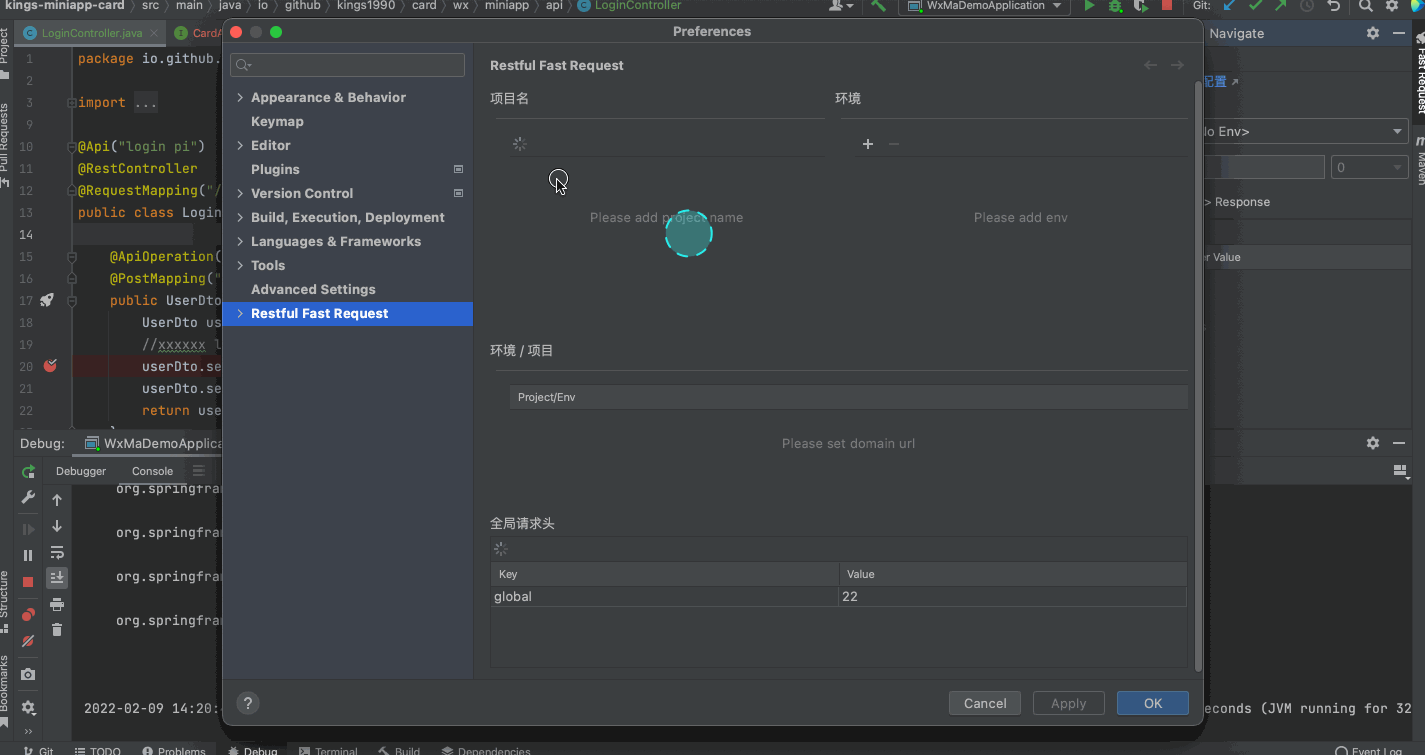The height and width of the screenshot is (755, 1425).
Task: Expand the Appearance & Behavior settings node
Action: [240, 97]
